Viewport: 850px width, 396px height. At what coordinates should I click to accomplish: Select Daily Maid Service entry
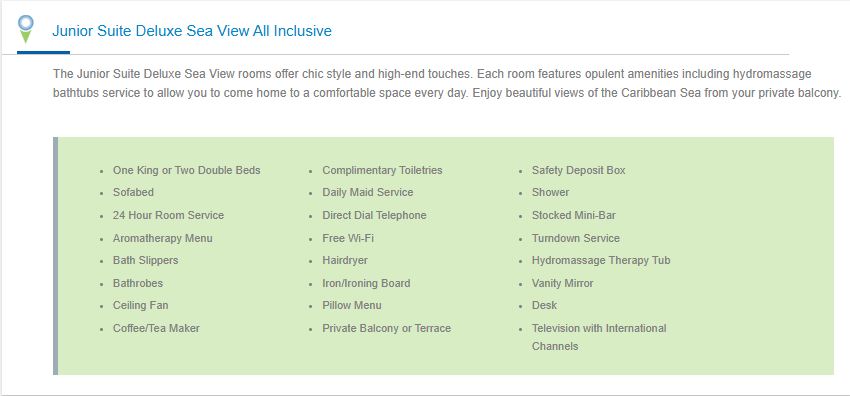point(368,192)
